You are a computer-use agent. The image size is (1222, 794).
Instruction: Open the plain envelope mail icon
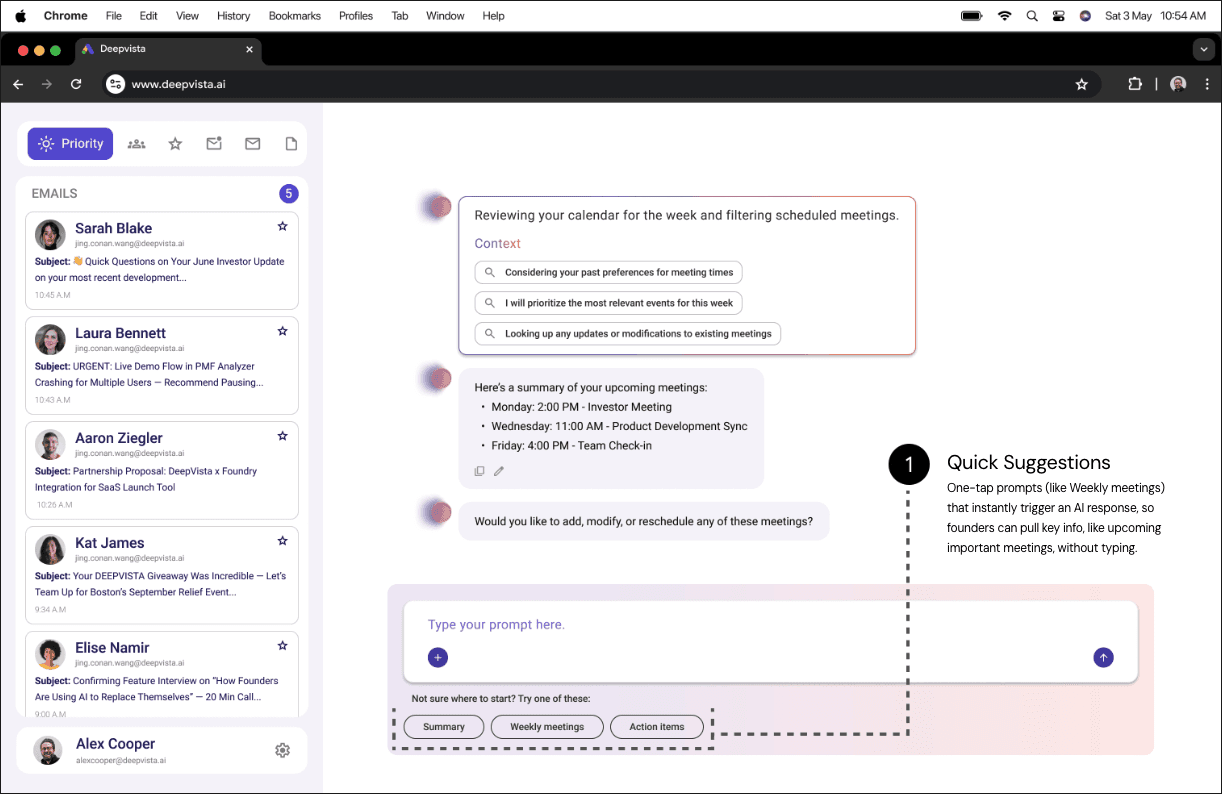coord(253,144)
